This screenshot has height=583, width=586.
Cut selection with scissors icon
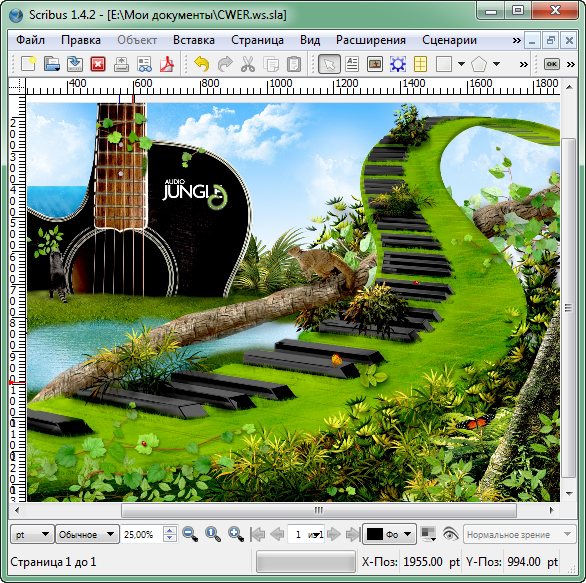(x=247, y=64)
